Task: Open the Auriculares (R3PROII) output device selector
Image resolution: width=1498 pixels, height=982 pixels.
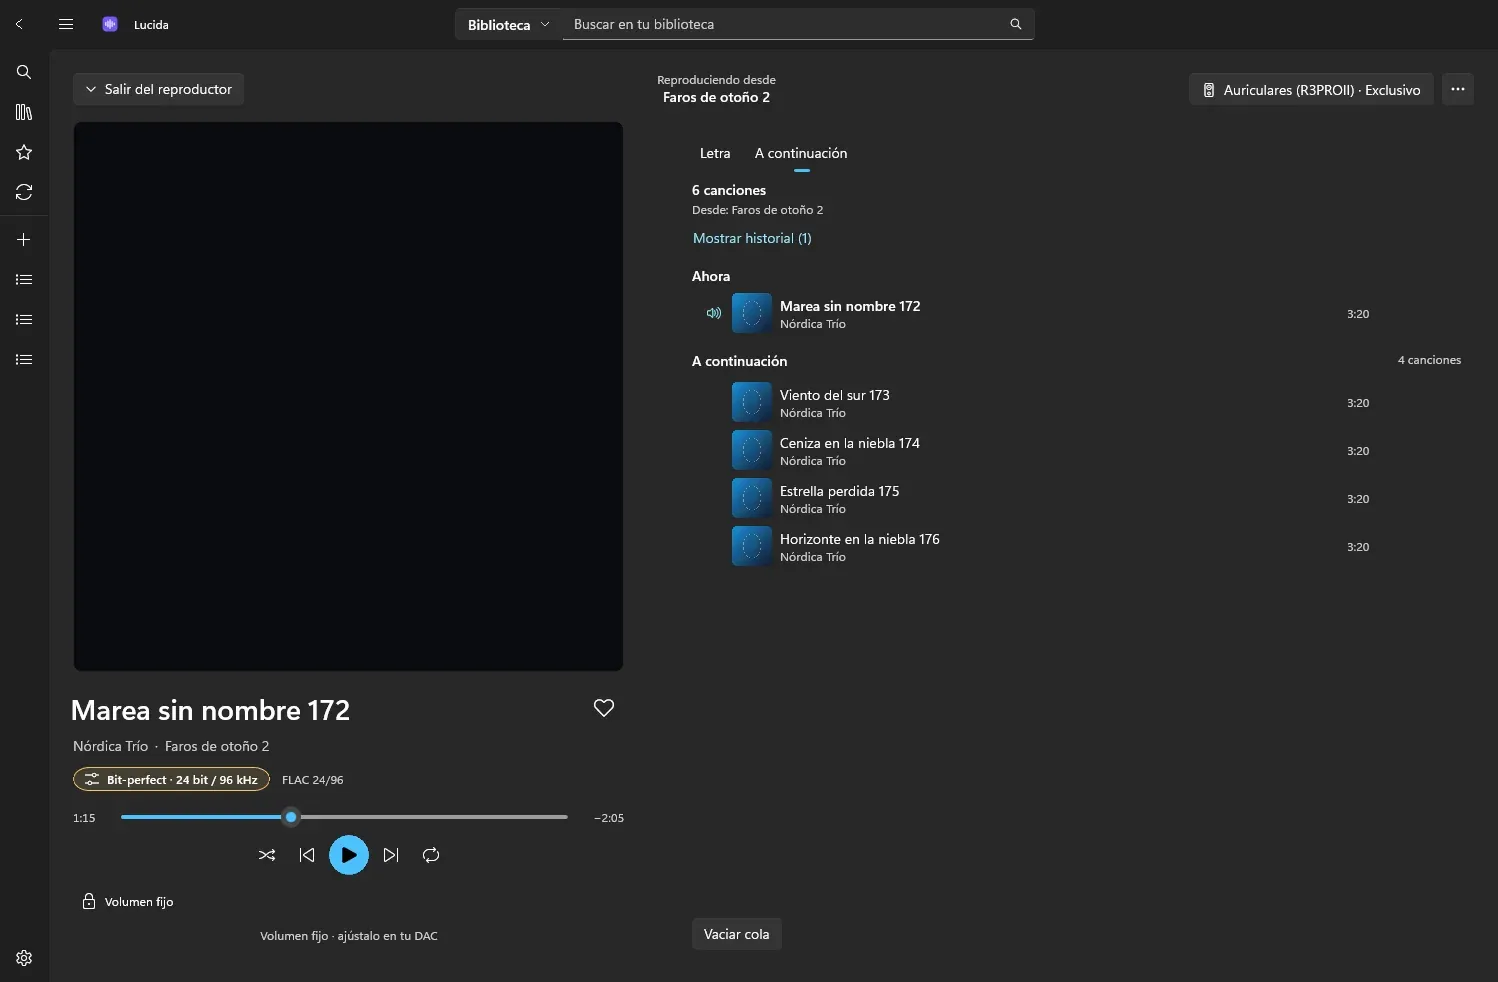Action: point(1311,89)
